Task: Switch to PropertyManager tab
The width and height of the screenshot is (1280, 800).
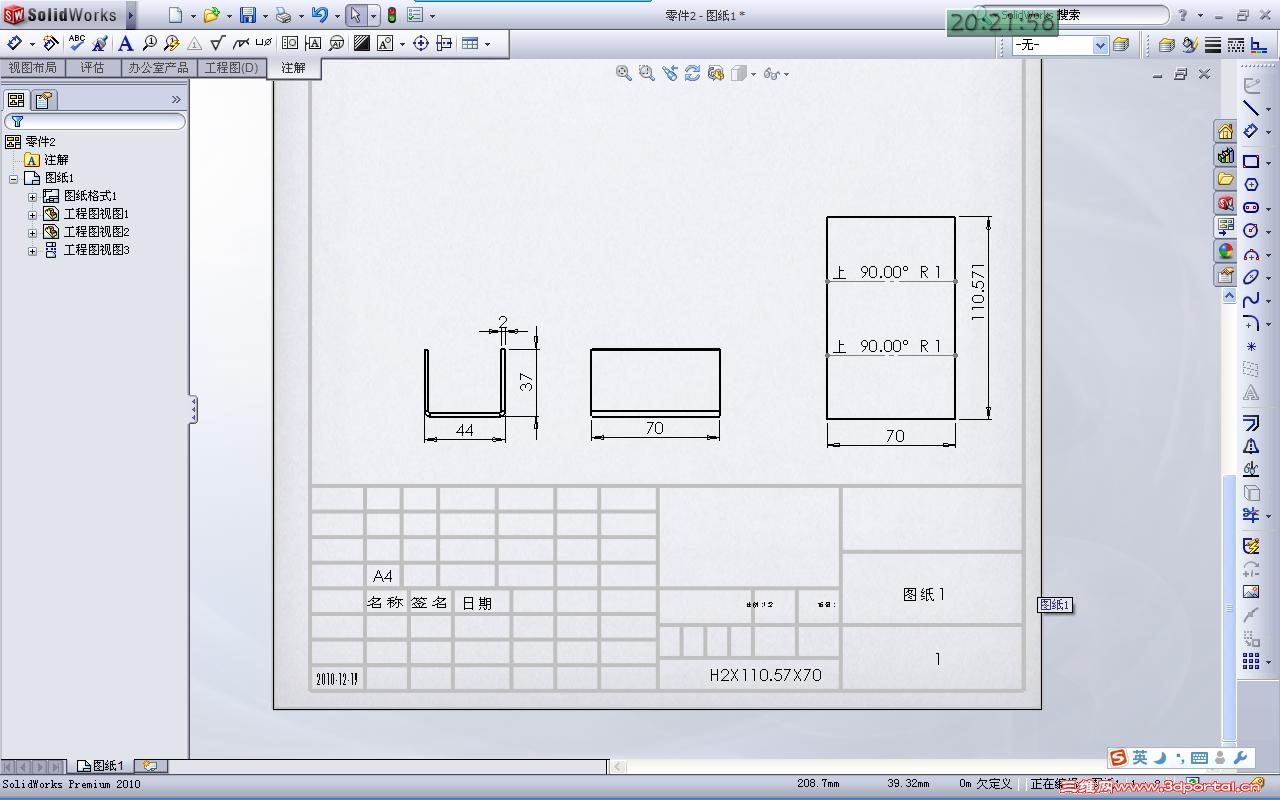Action: tap(44, 100)
